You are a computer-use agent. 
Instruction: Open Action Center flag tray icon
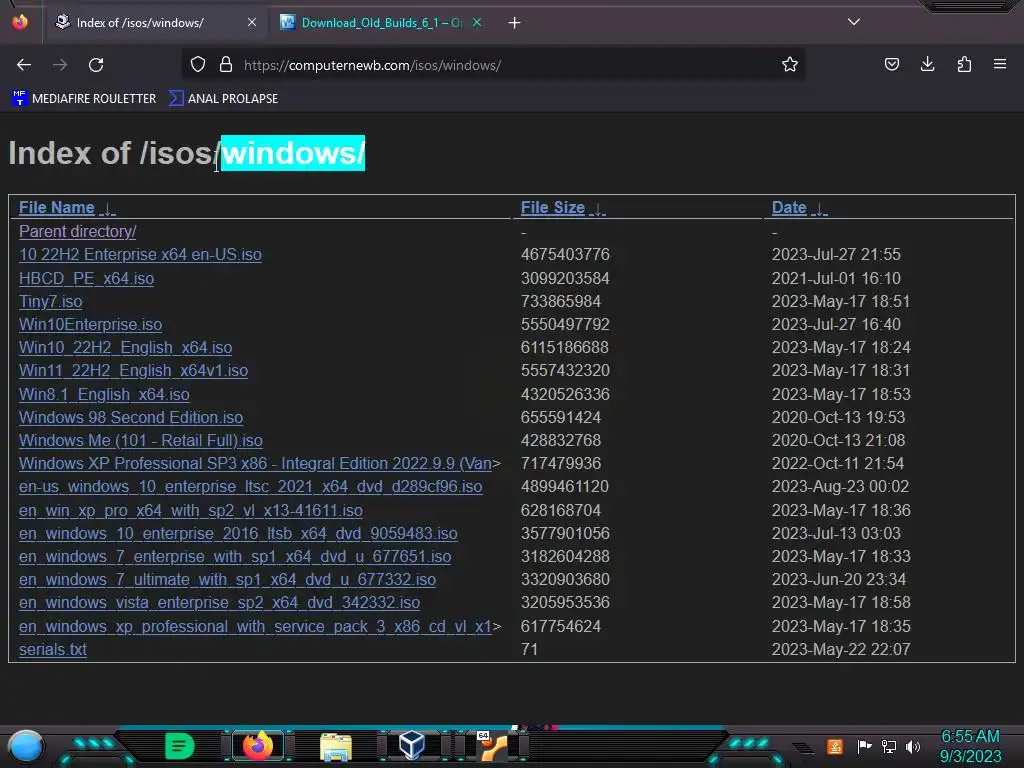click(x=864, y=746)
